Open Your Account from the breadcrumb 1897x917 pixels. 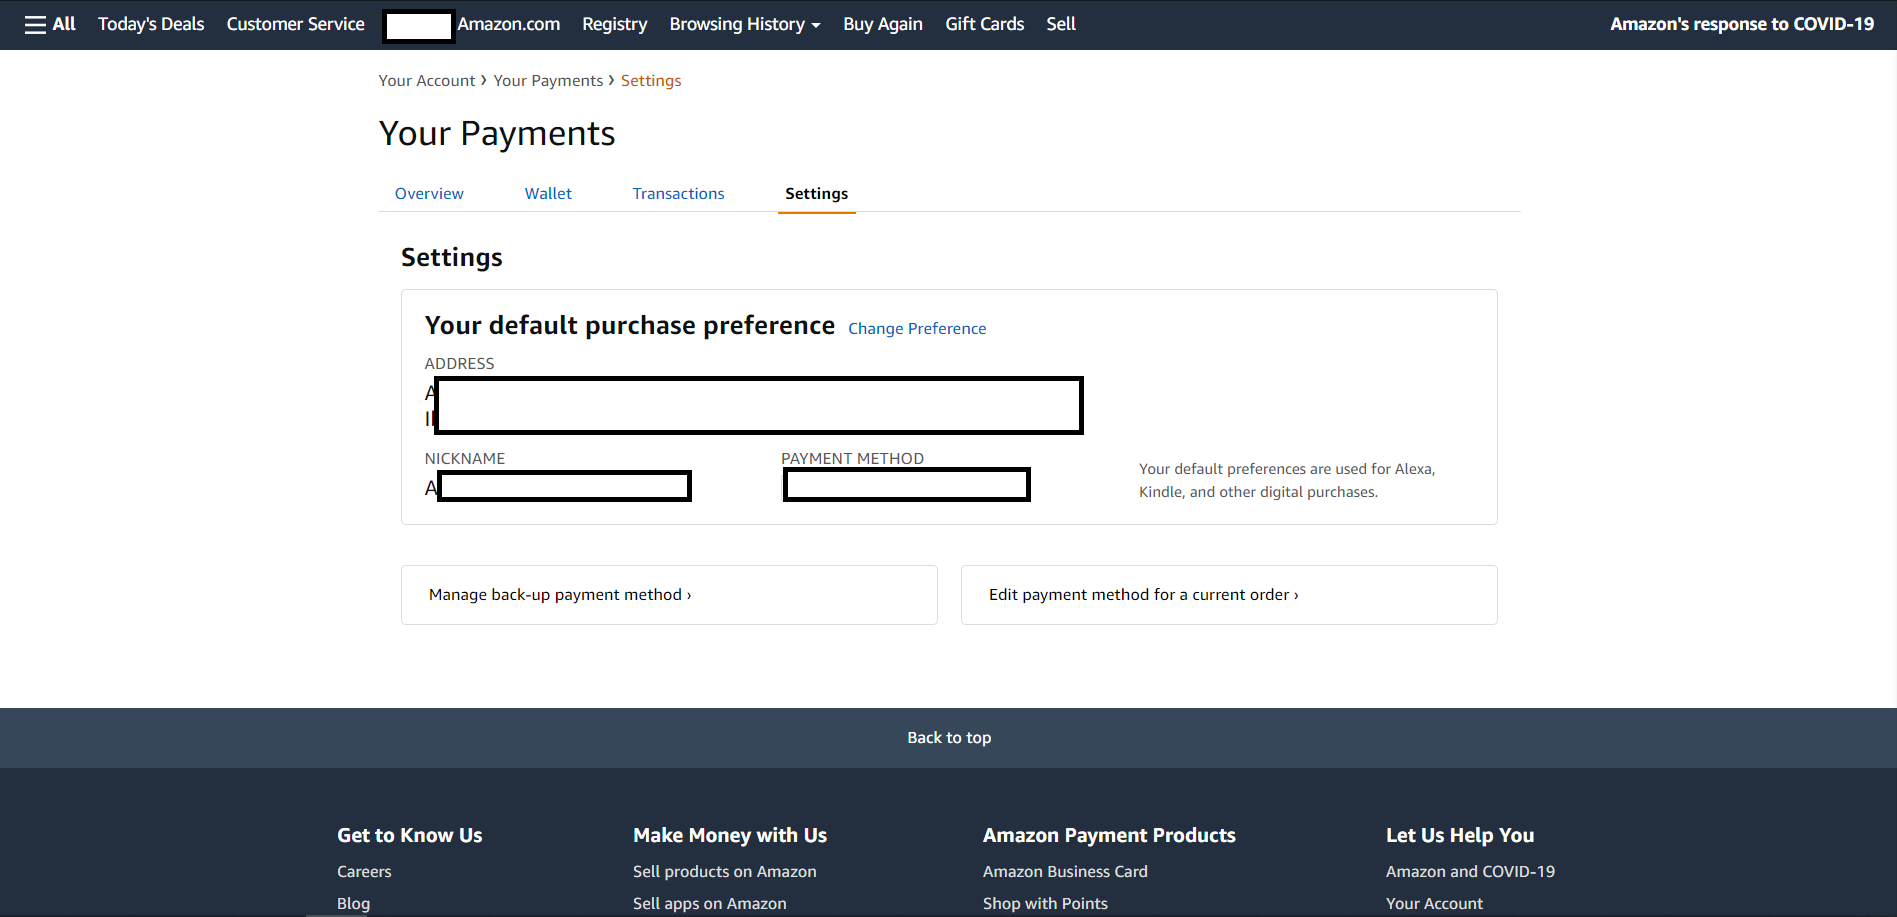tap(427, 80)
